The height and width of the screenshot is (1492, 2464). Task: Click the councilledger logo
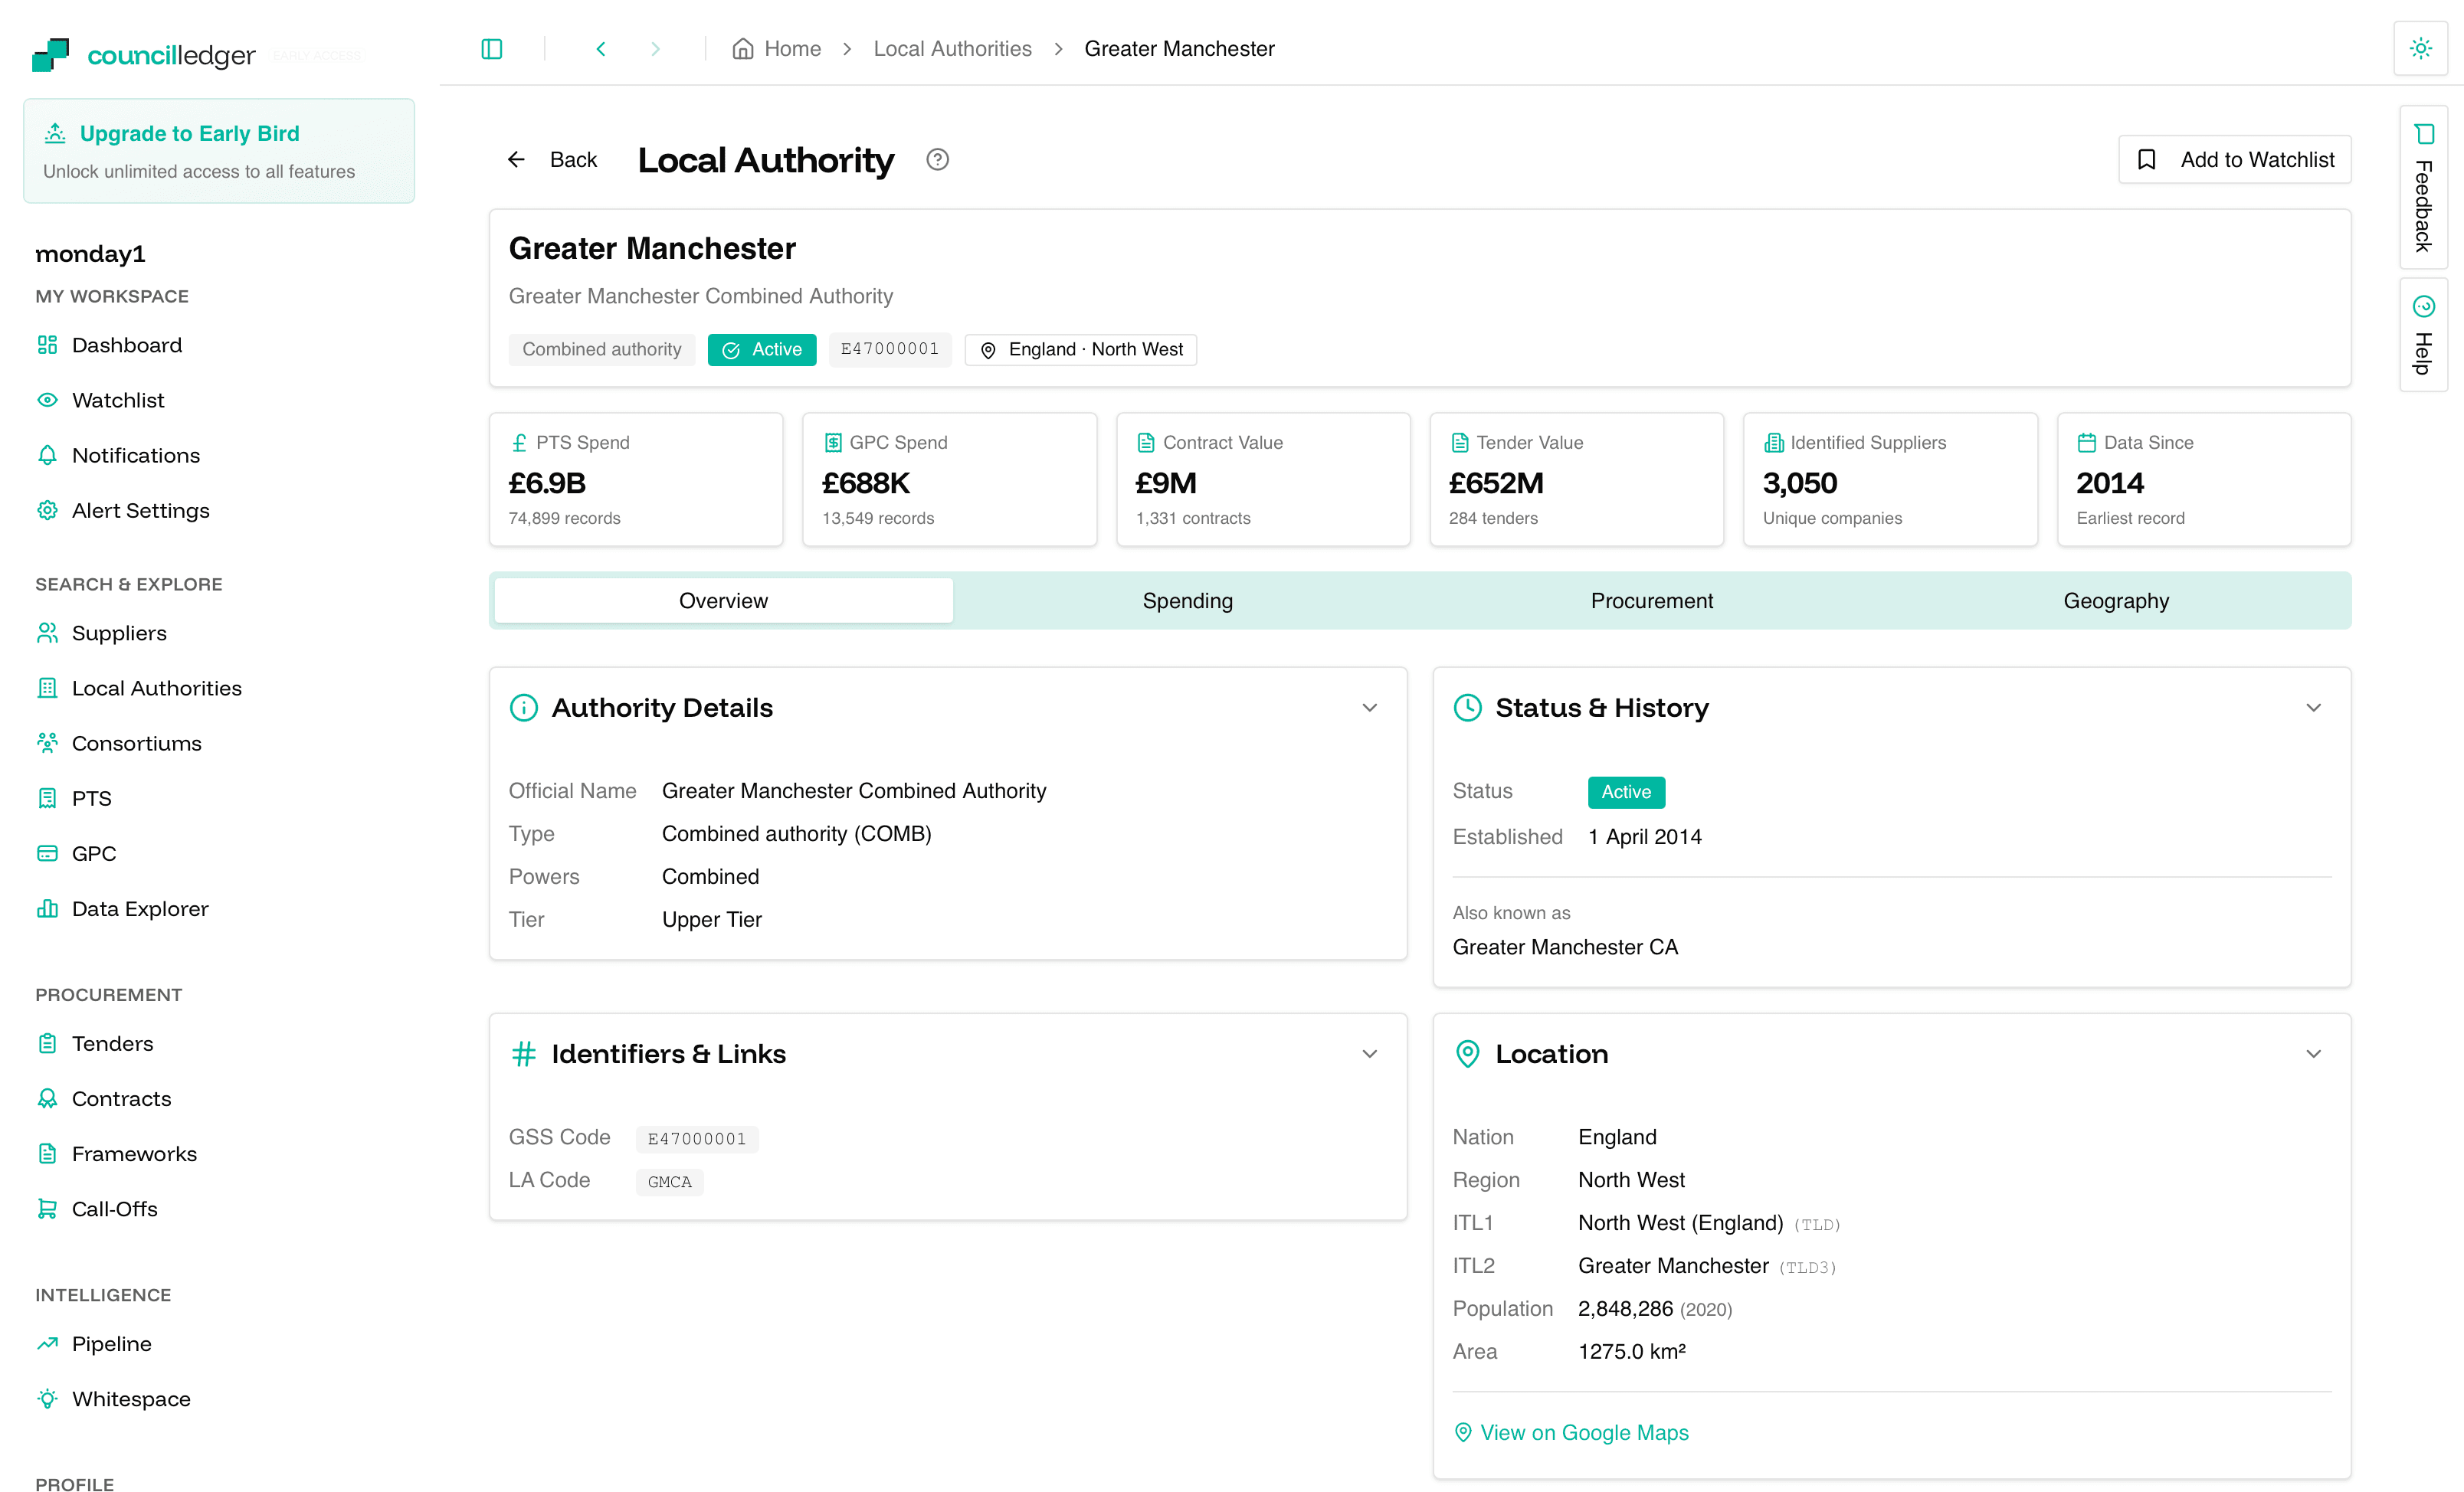click(144, 55)
